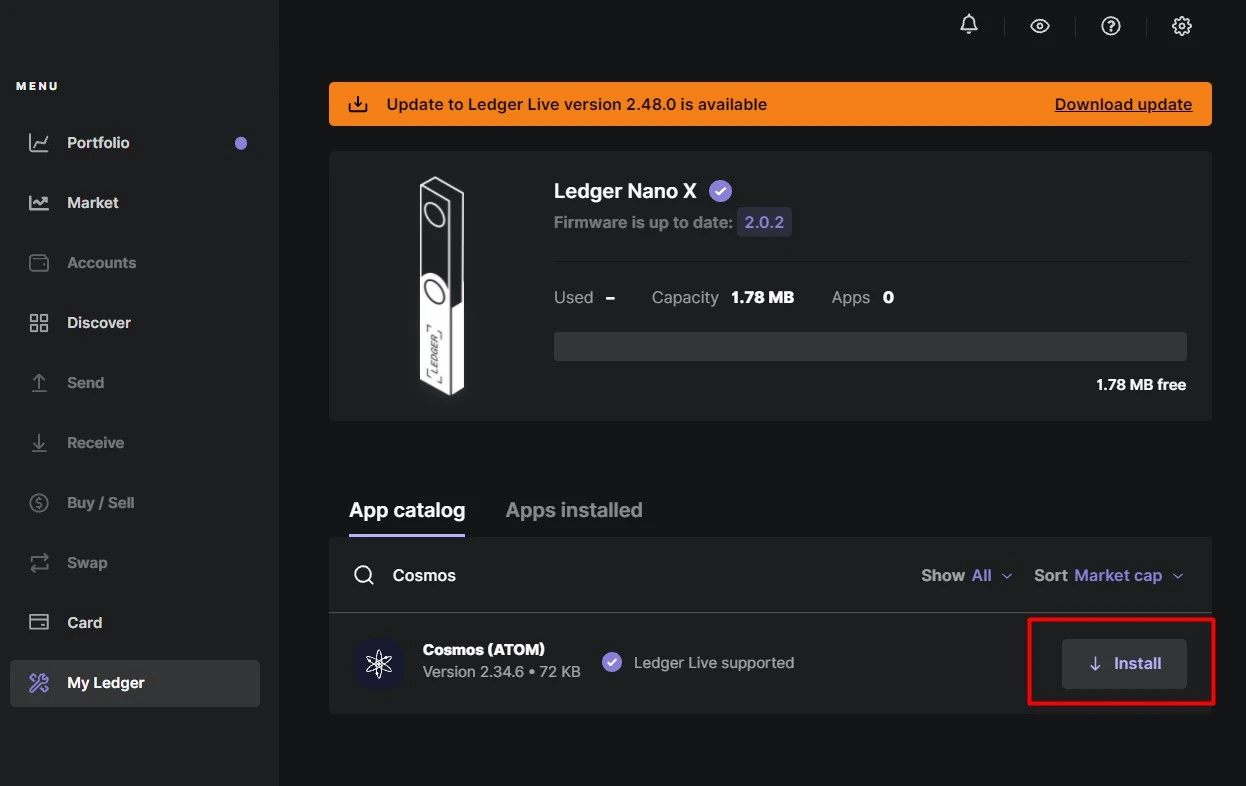The image size is (1246, 786).
Task: Click the download icon in the update banner
Action: coord(357,104)
